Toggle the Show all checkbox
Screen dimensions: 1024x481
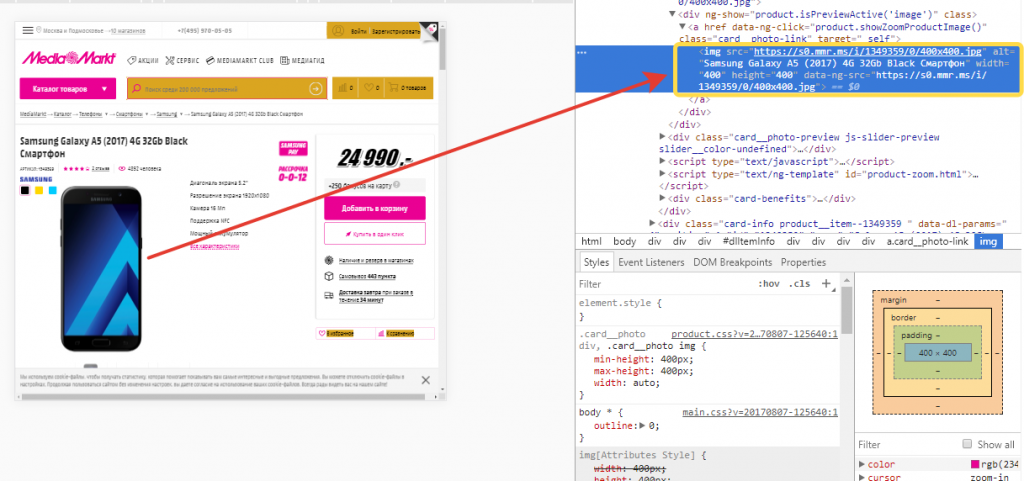pyautogui.click(x=966, y=444)
